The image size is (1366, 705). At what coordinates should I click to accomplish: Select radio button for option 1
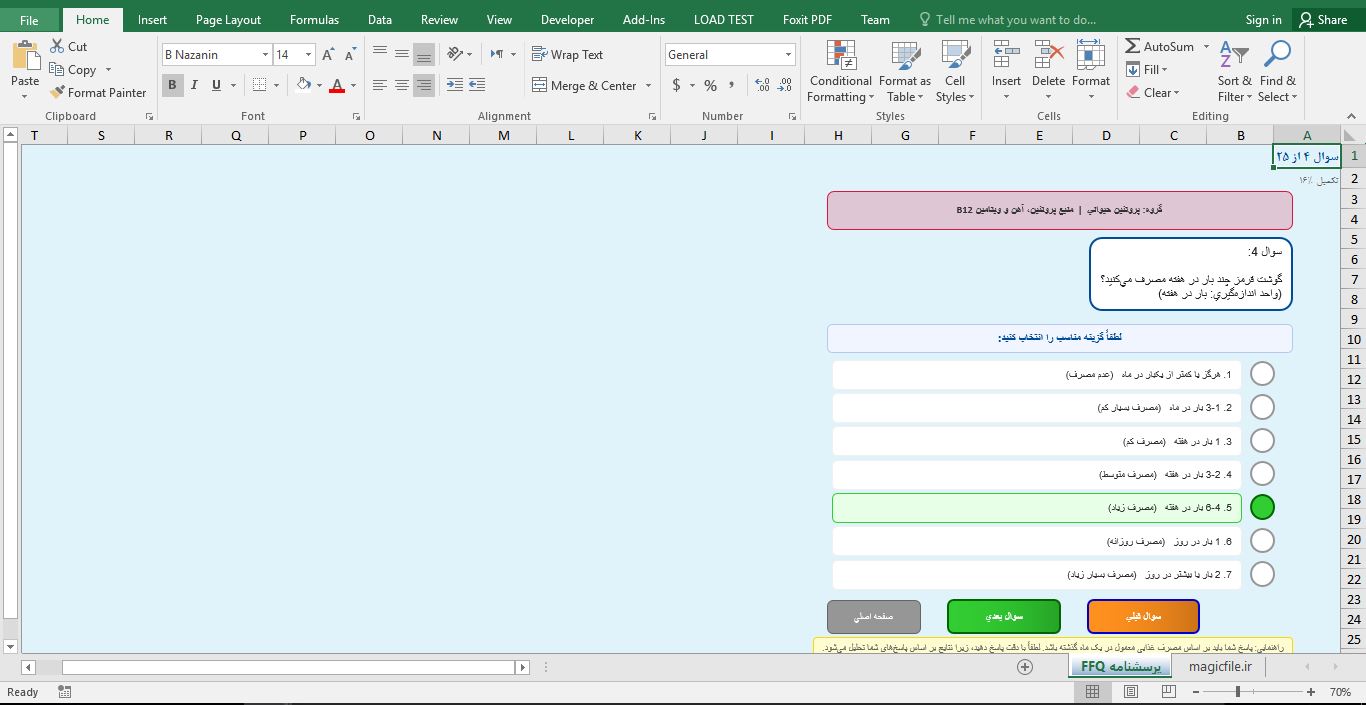click(x=1262, y=374)
